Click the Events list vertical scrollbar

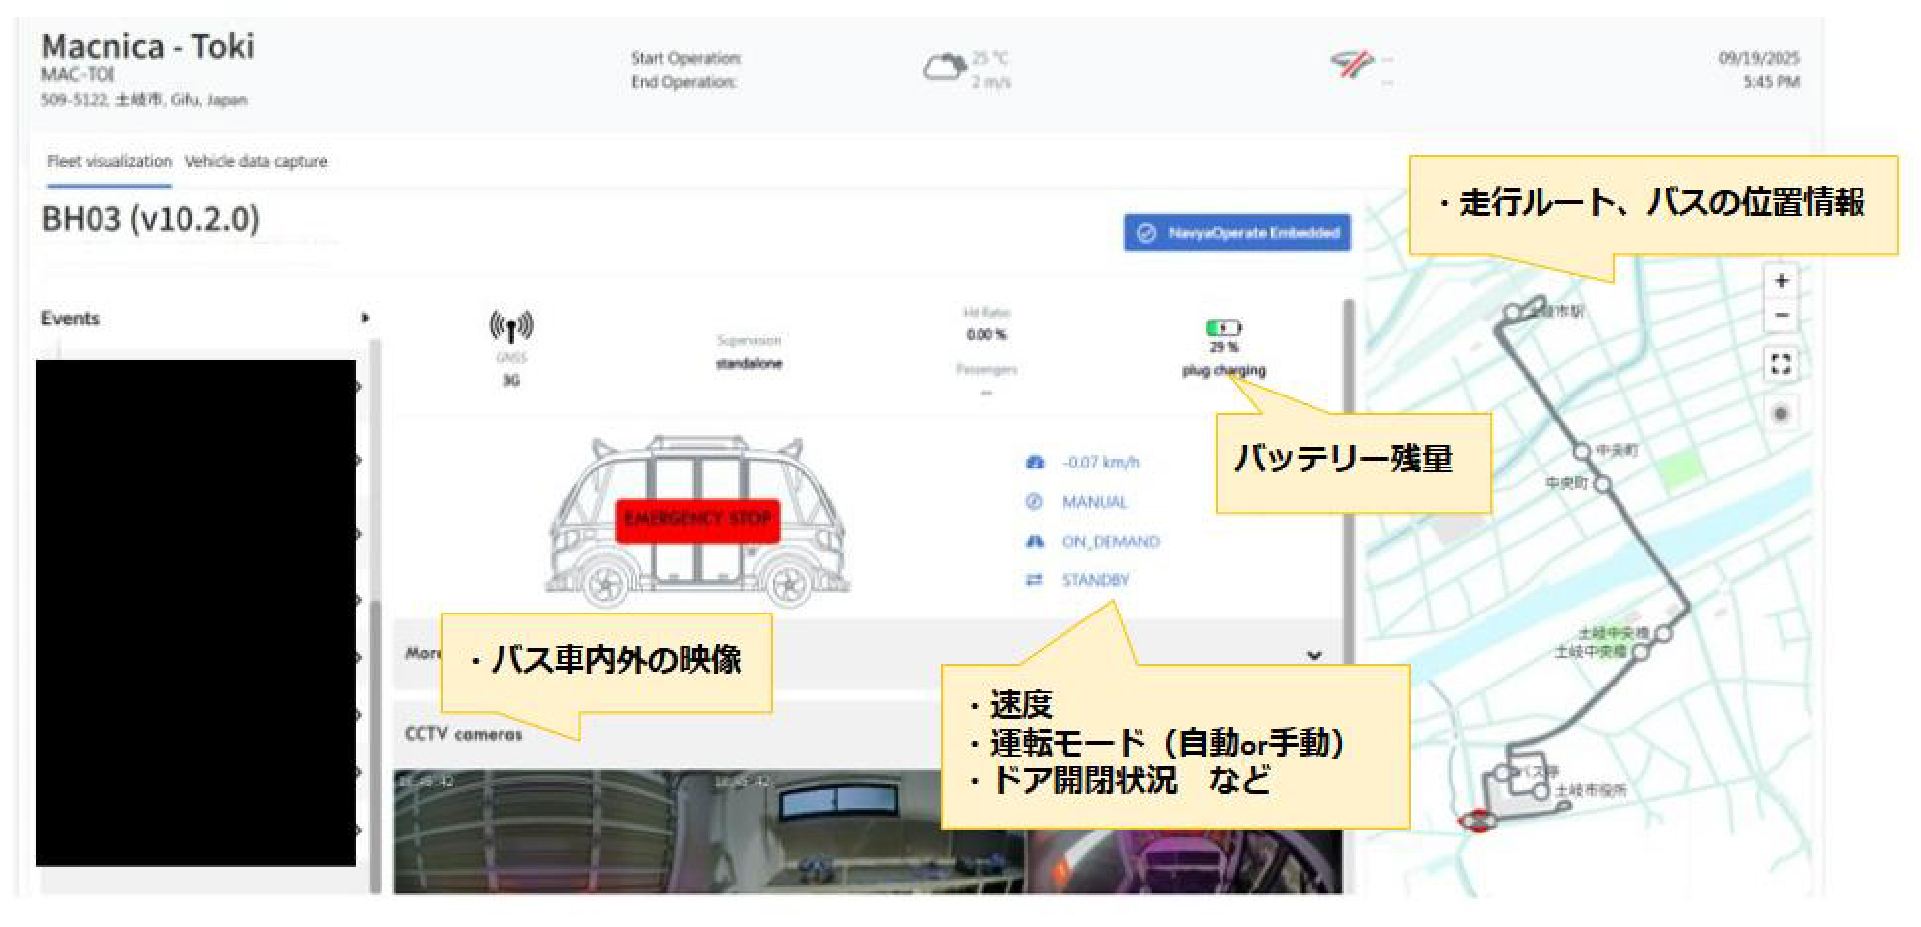click(376, 615)
